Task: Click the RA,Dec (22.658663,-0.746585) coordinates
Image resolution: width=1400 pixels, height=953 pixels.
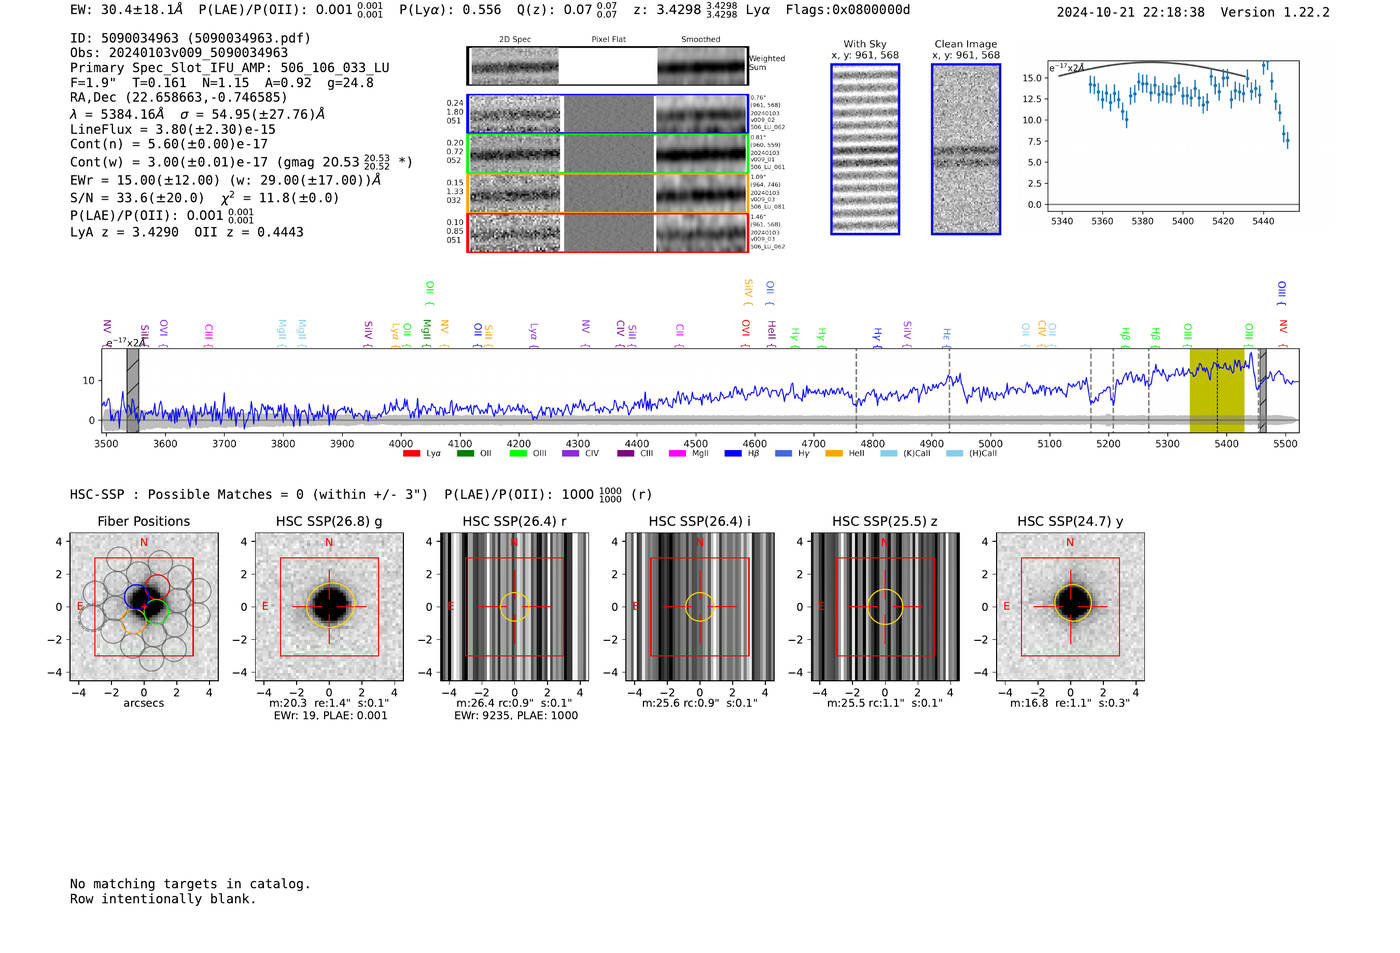Action: click(178, 97)
